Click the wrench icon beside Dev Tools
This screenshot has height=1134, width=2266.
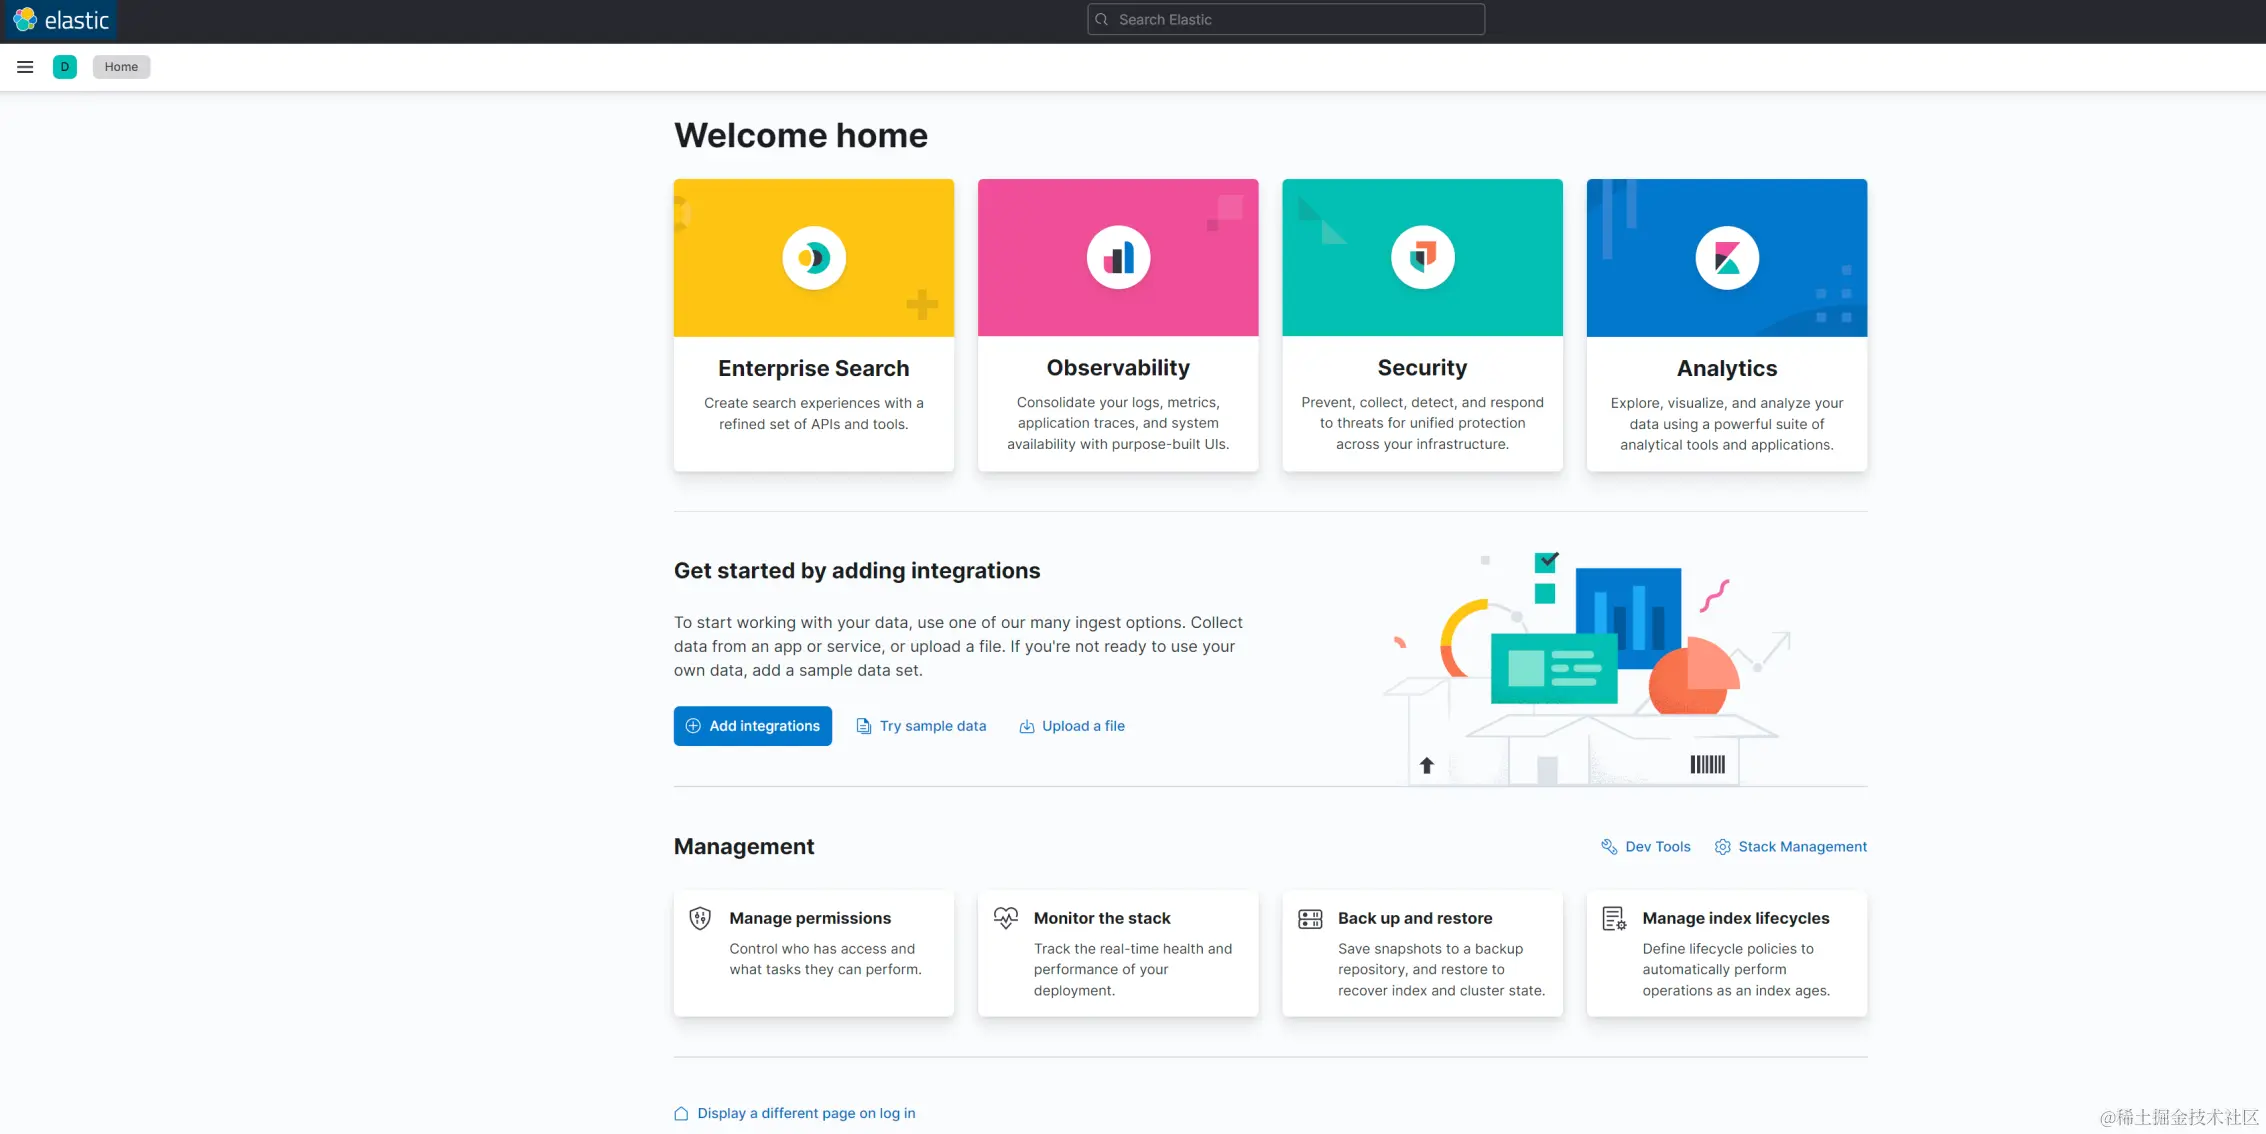[1609, 847]
